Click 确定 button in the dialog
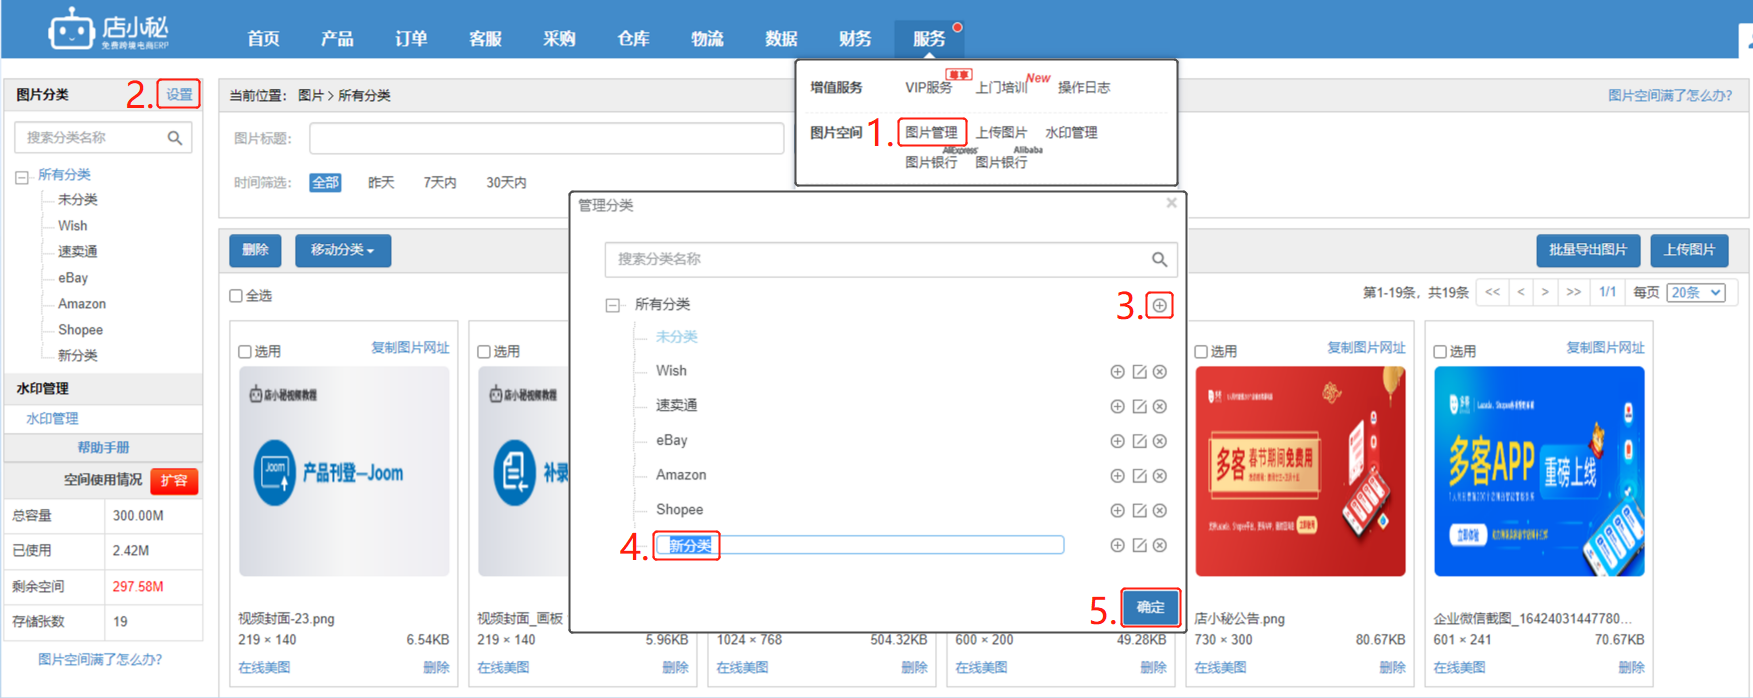 pyautogui.click(x=1150, y=607)
